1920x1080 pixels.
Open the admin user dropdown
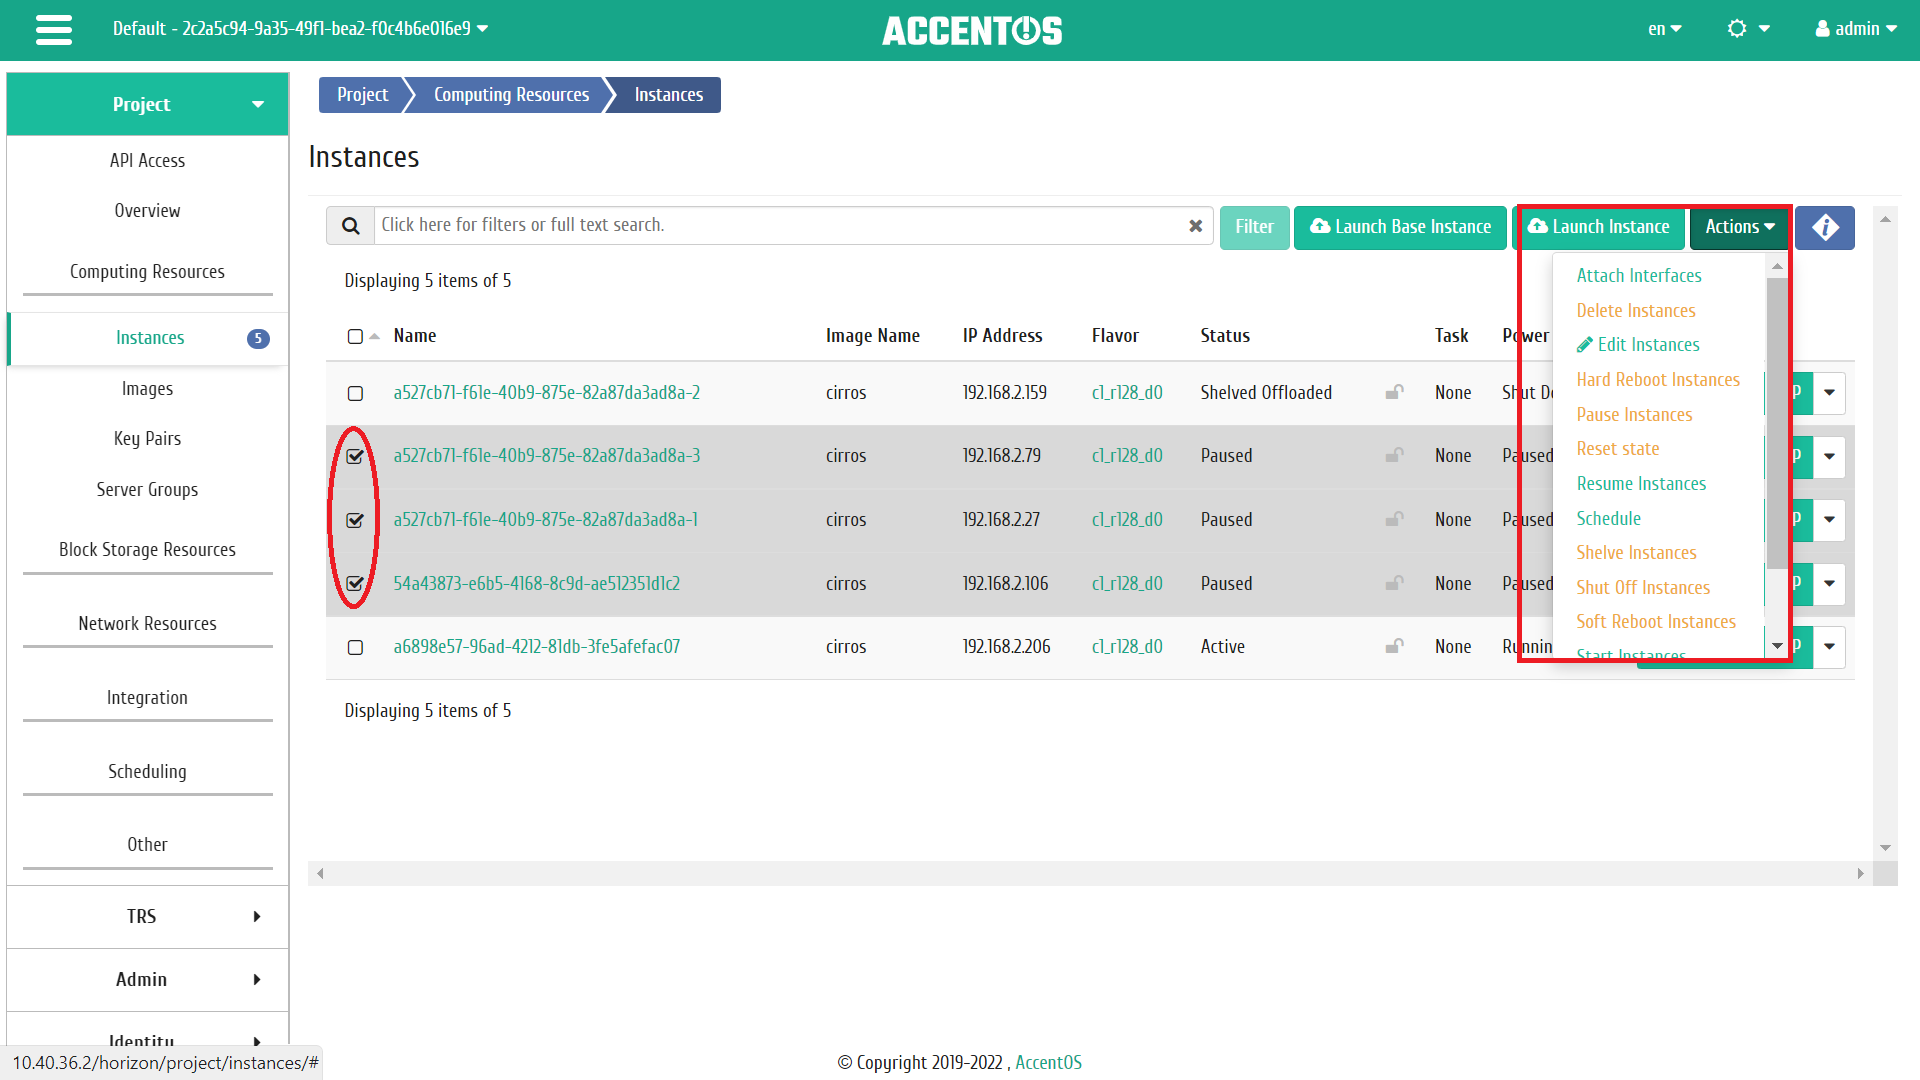[x=1856, y=29]
